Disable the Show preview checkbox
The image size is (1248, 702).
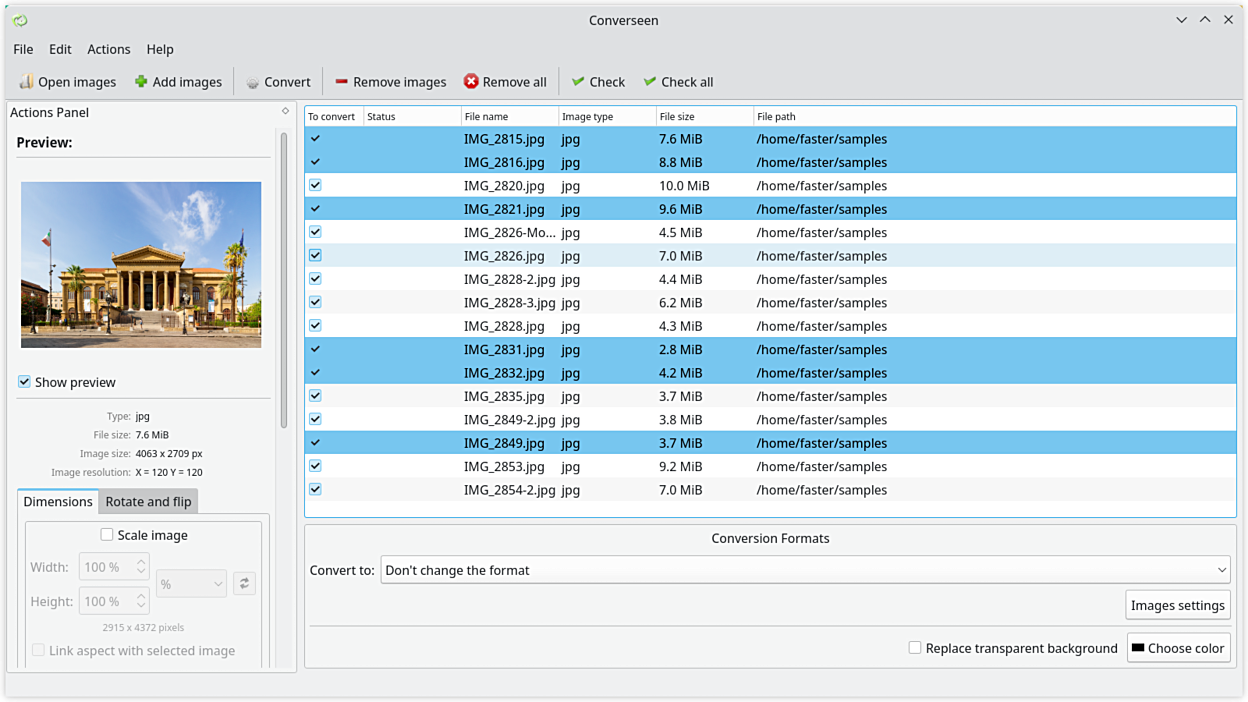click(x=24, y=382)
